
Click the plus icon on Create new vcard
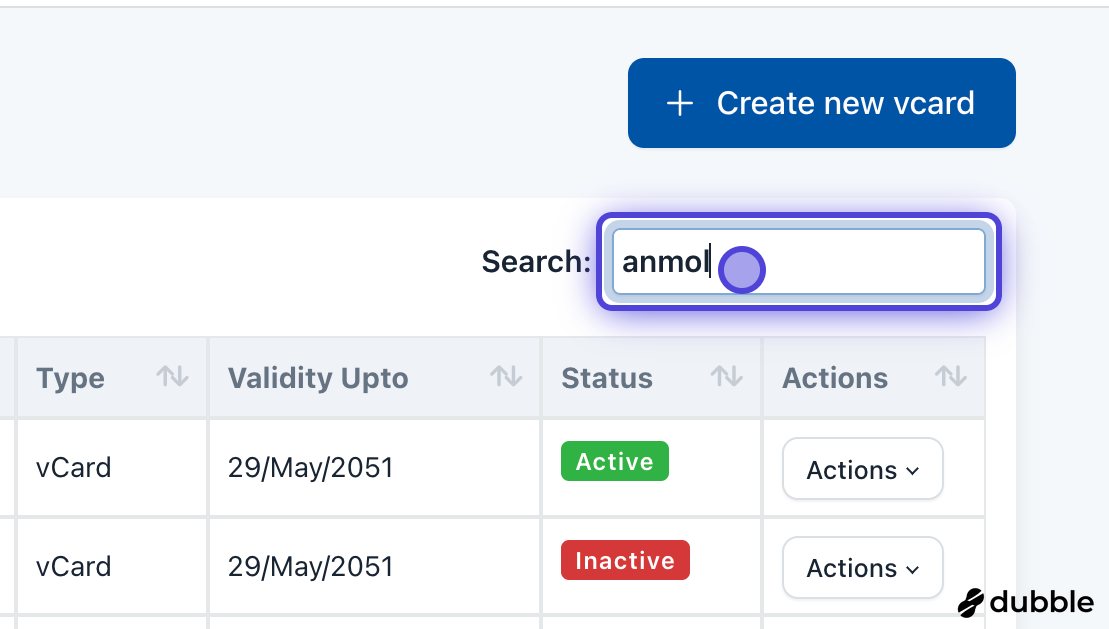680,103
